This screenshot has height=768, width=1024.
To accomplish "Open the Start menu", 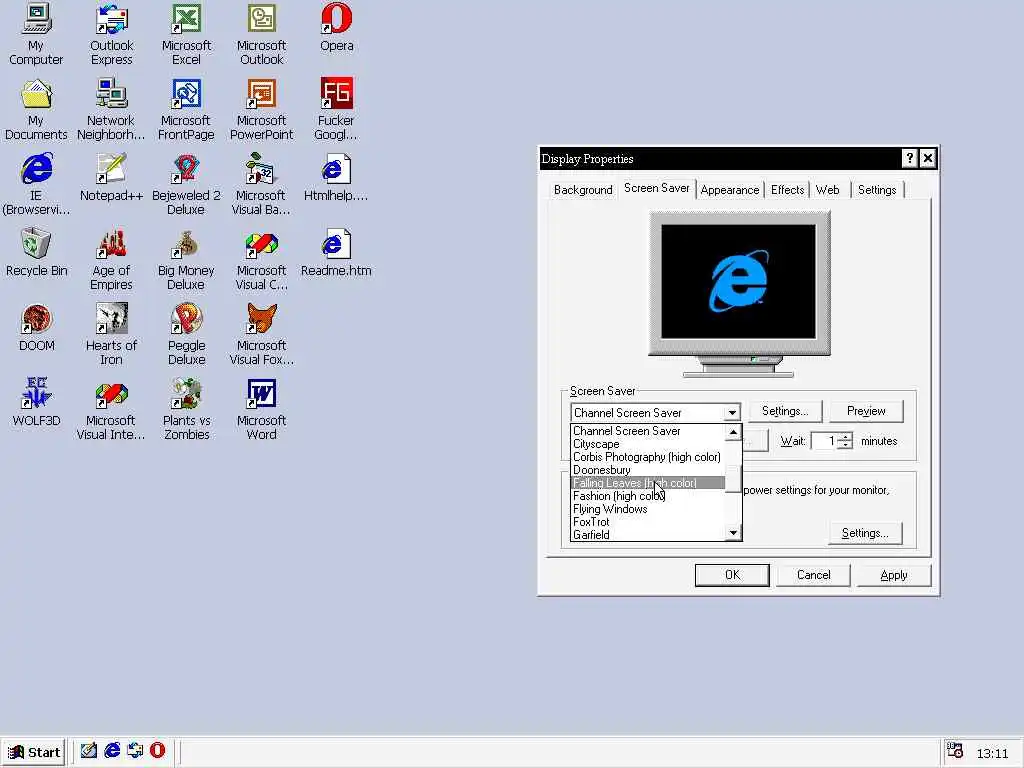I will click(33, 752).
